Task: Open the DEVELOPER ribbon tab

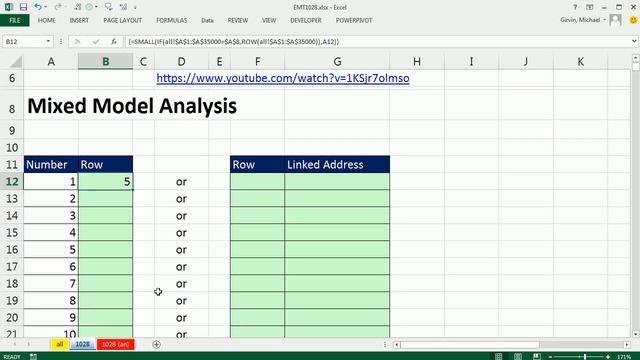Action: coord(306,20)
